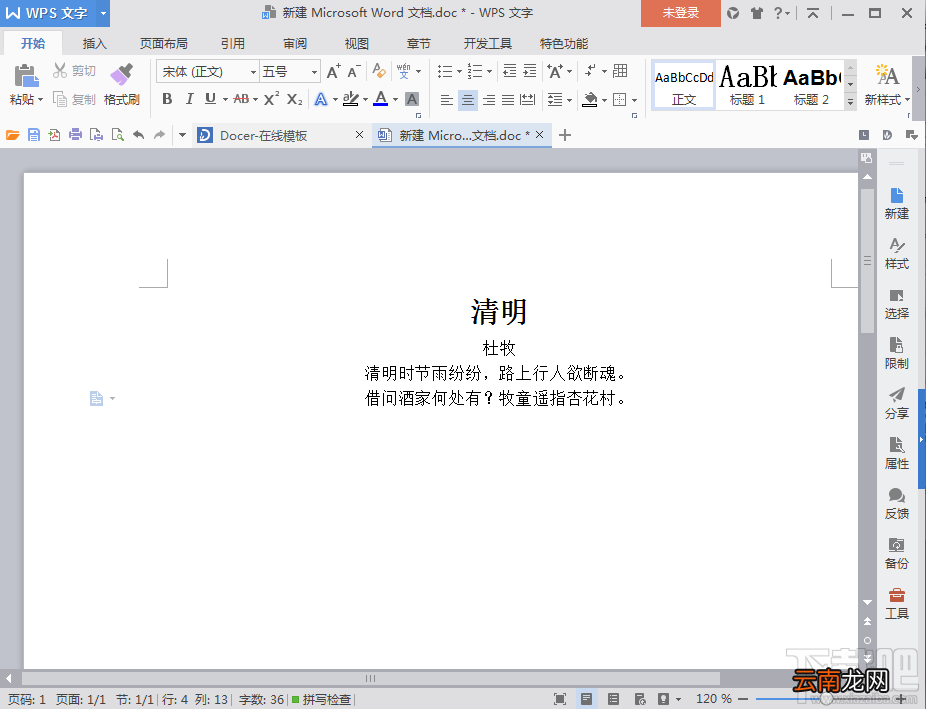Switch to the 插入 ribbon tab

(x=94, y=43)
